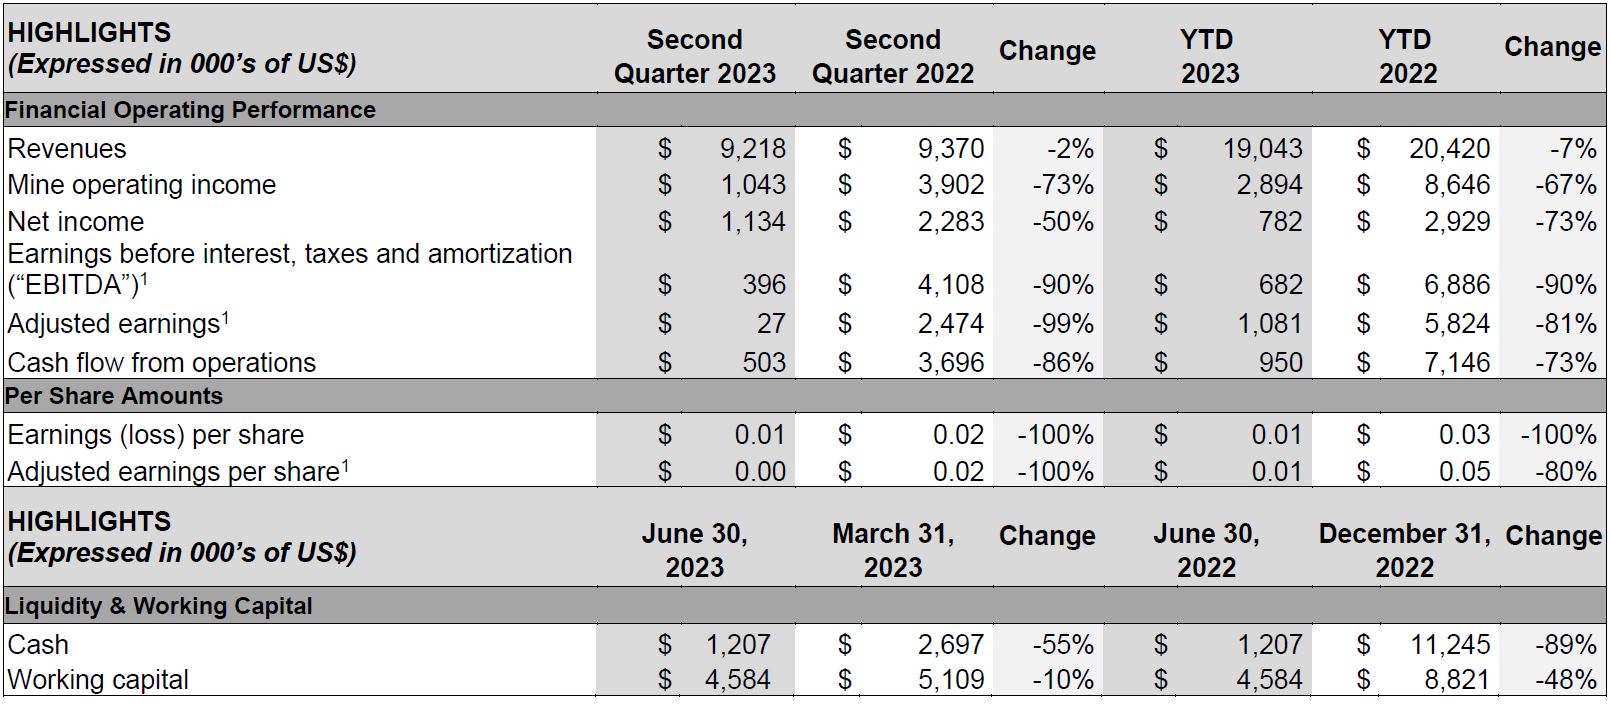Select the EBITDA second quarter 2022 value 4,108
The image size is (1611, 704).
950,285
